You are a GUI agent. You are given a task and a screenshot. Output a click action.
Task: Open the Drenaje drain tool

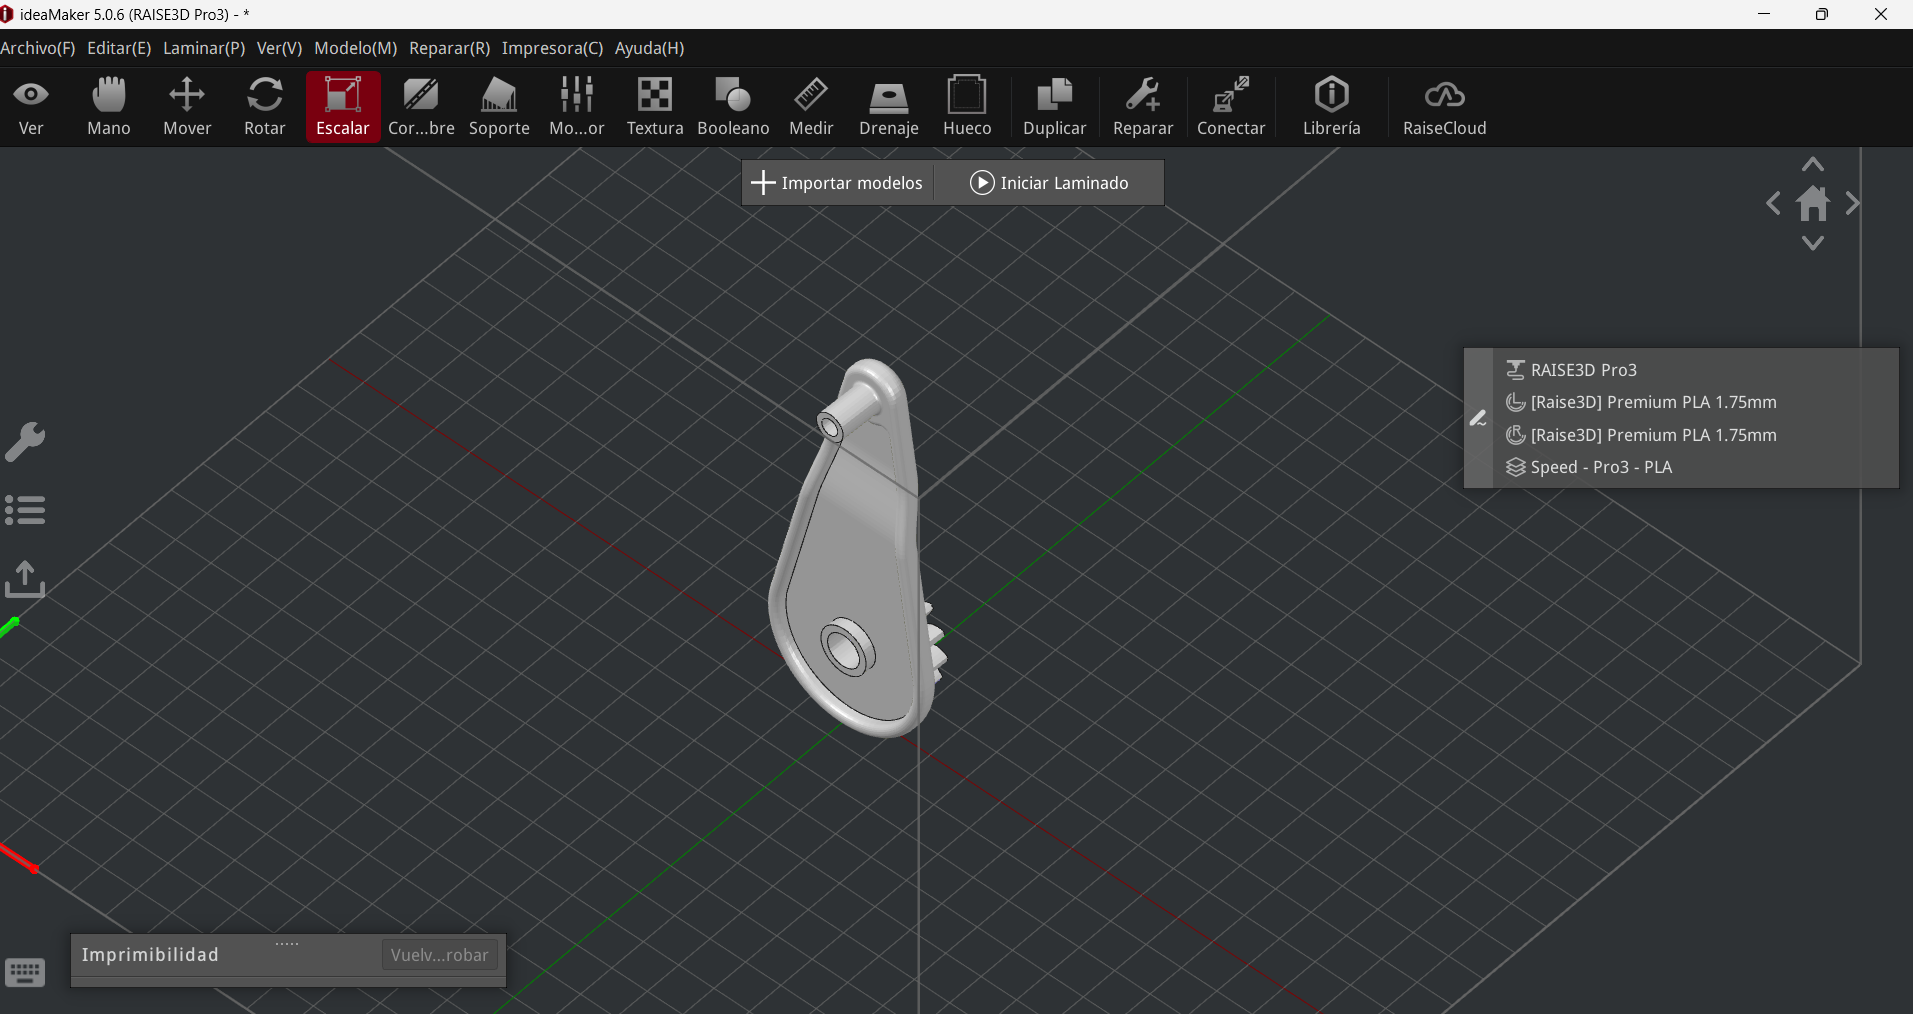click(x=889, y=107)
